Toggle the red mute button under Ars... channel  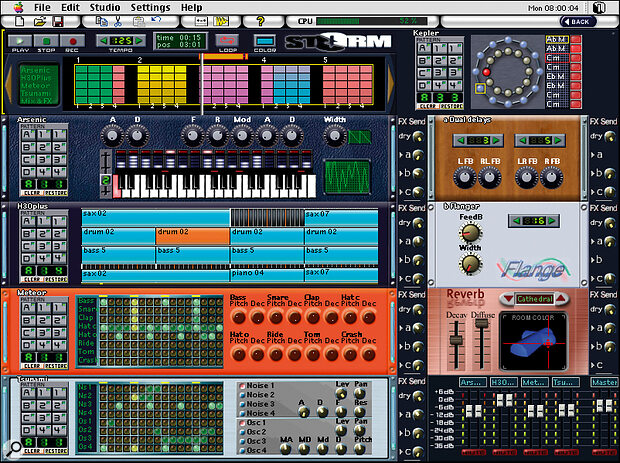pos(473,452)
